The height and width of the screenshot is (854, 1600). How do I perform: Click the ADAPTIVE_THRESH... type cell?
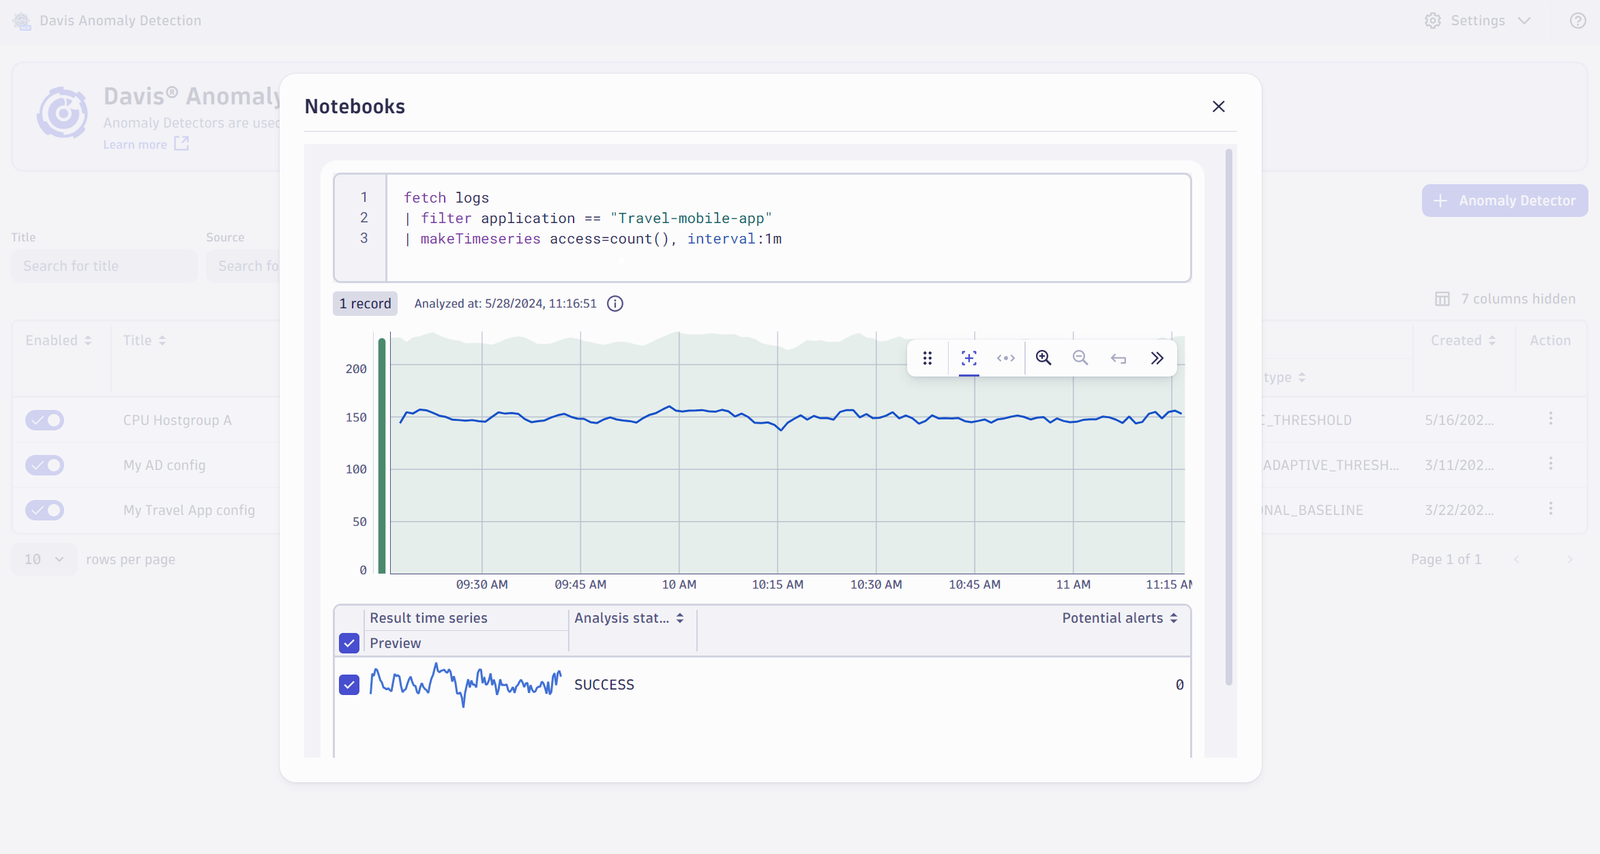pyautogui.click(x=1331, y=465)
